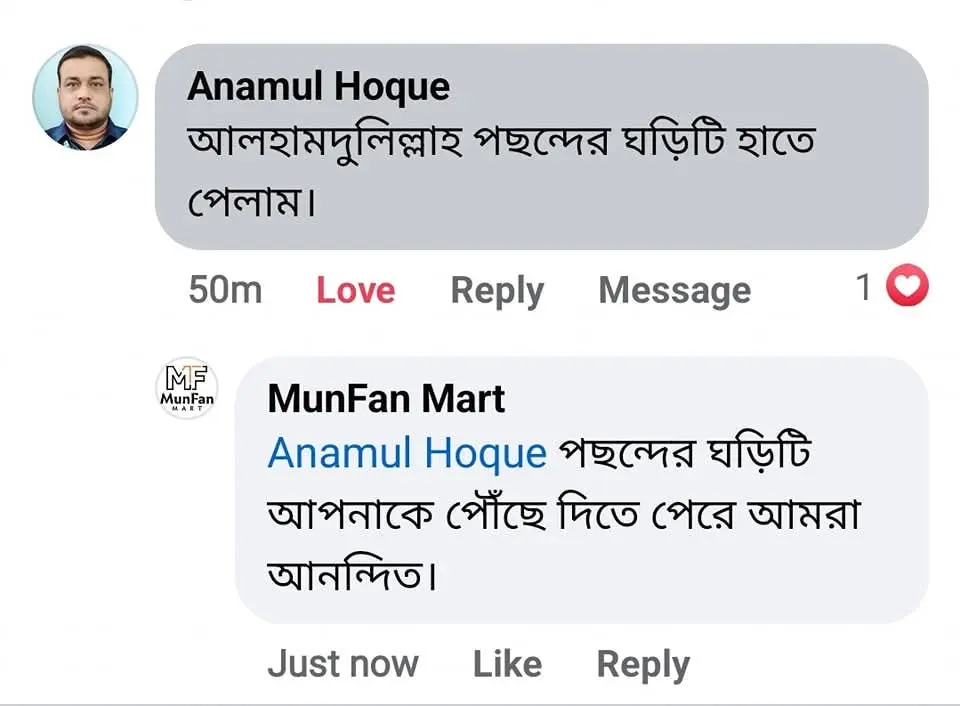Open the Just now timestamp
960x706 pixels.
[x=343, y=664]
